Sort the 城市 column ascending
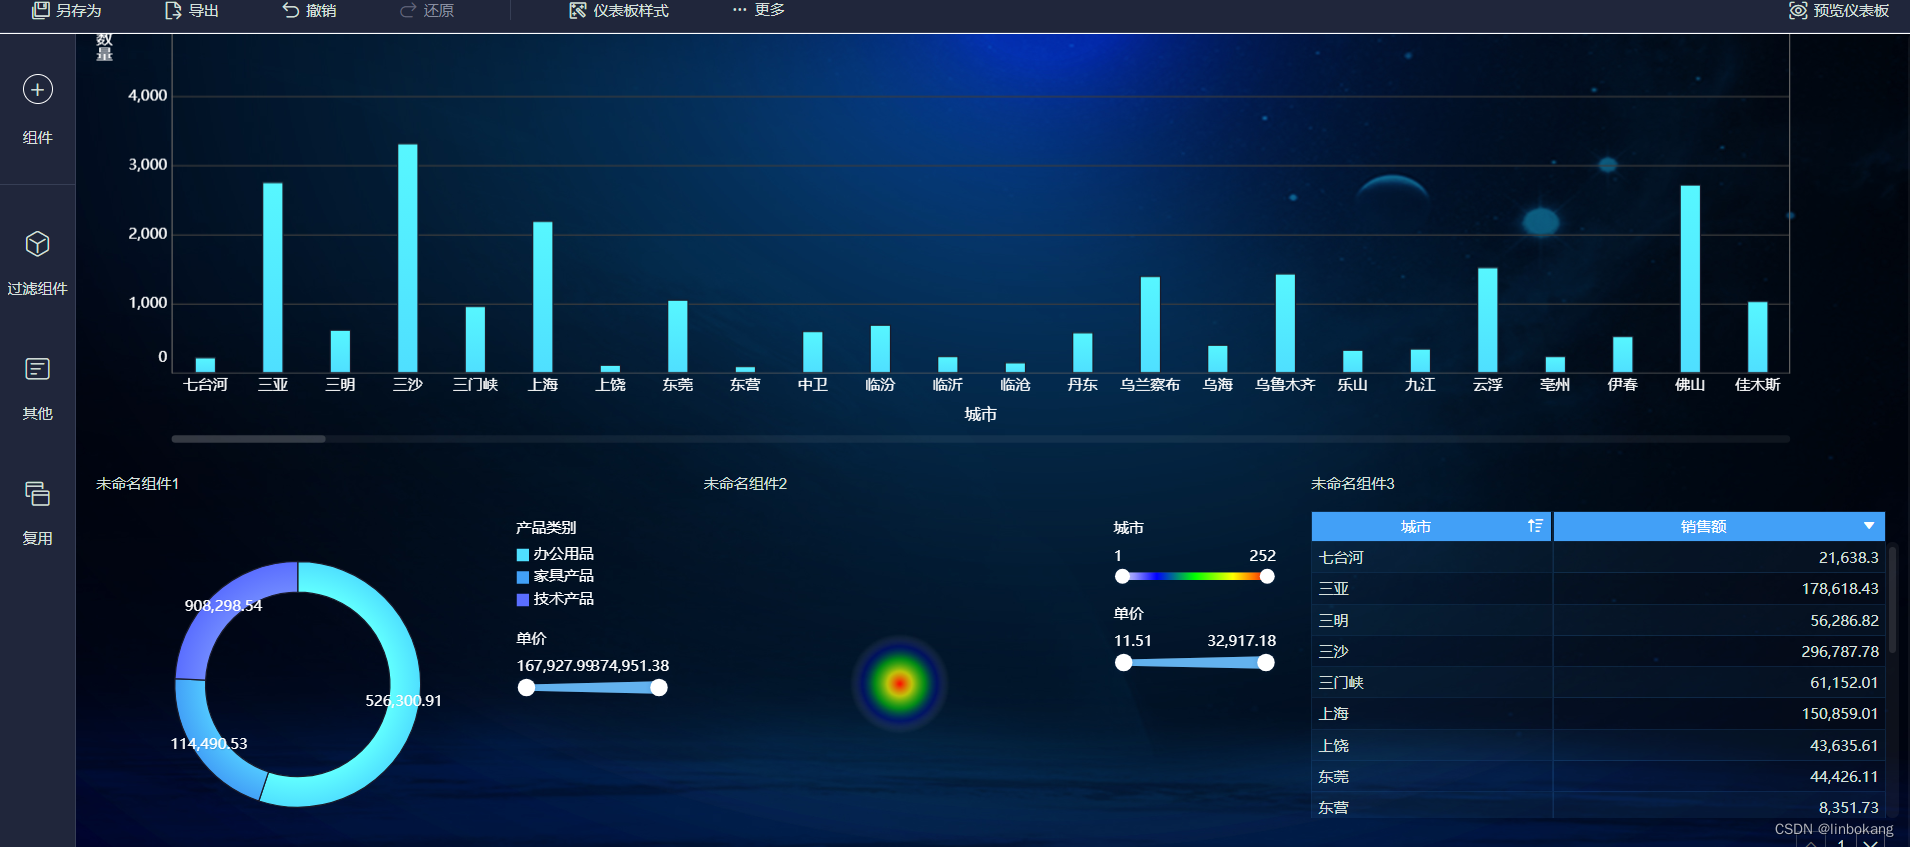This screenshot has width=1910, height=847. click(1535, 526)
